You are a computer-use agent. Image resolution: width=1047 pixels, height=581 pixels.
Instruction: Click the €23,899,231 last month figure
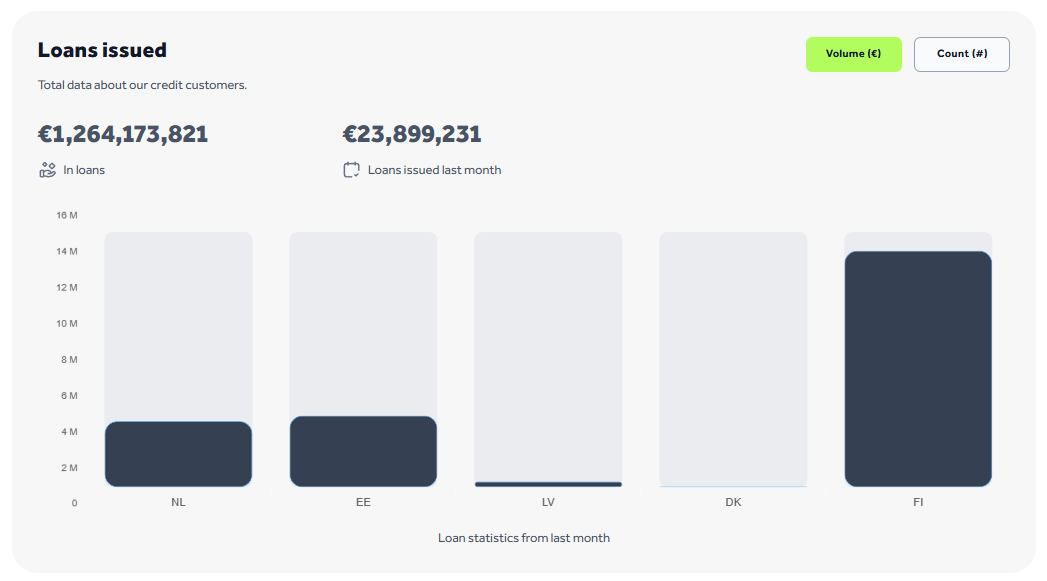pyautogui.click(x=412, y=134)
